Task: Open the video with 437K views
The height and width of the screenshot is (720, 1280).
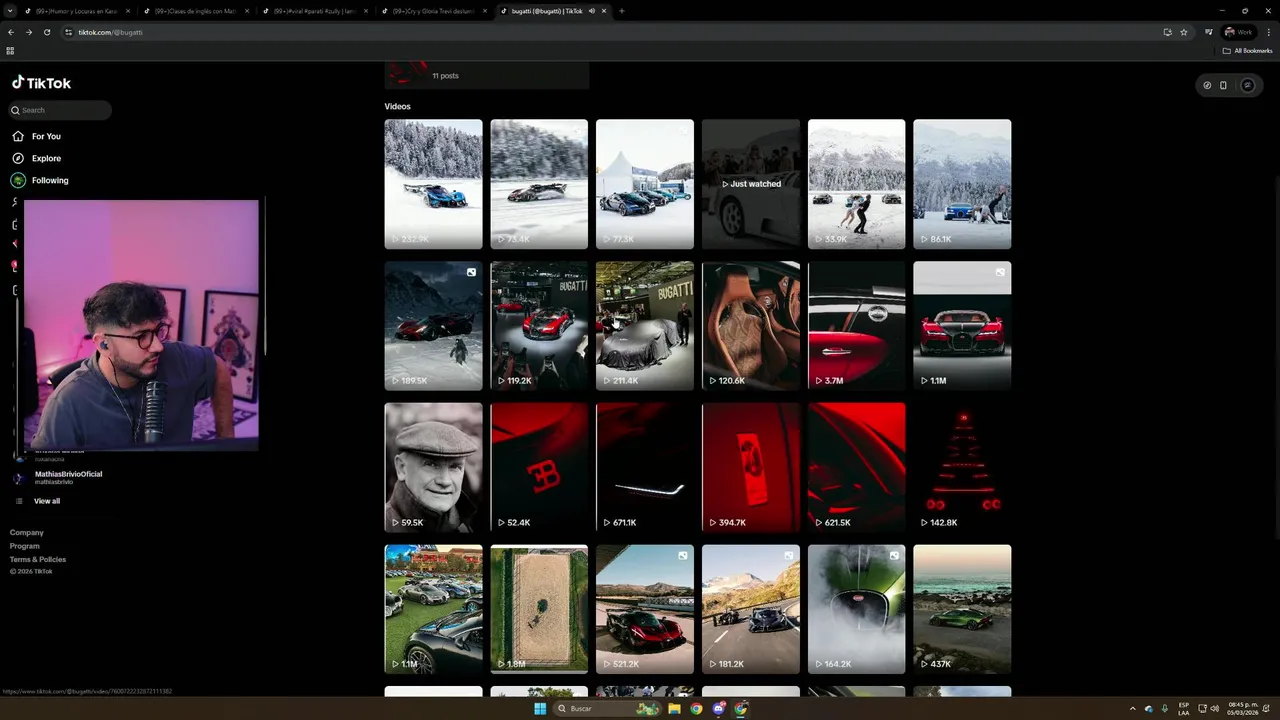Action: [962, 609]
